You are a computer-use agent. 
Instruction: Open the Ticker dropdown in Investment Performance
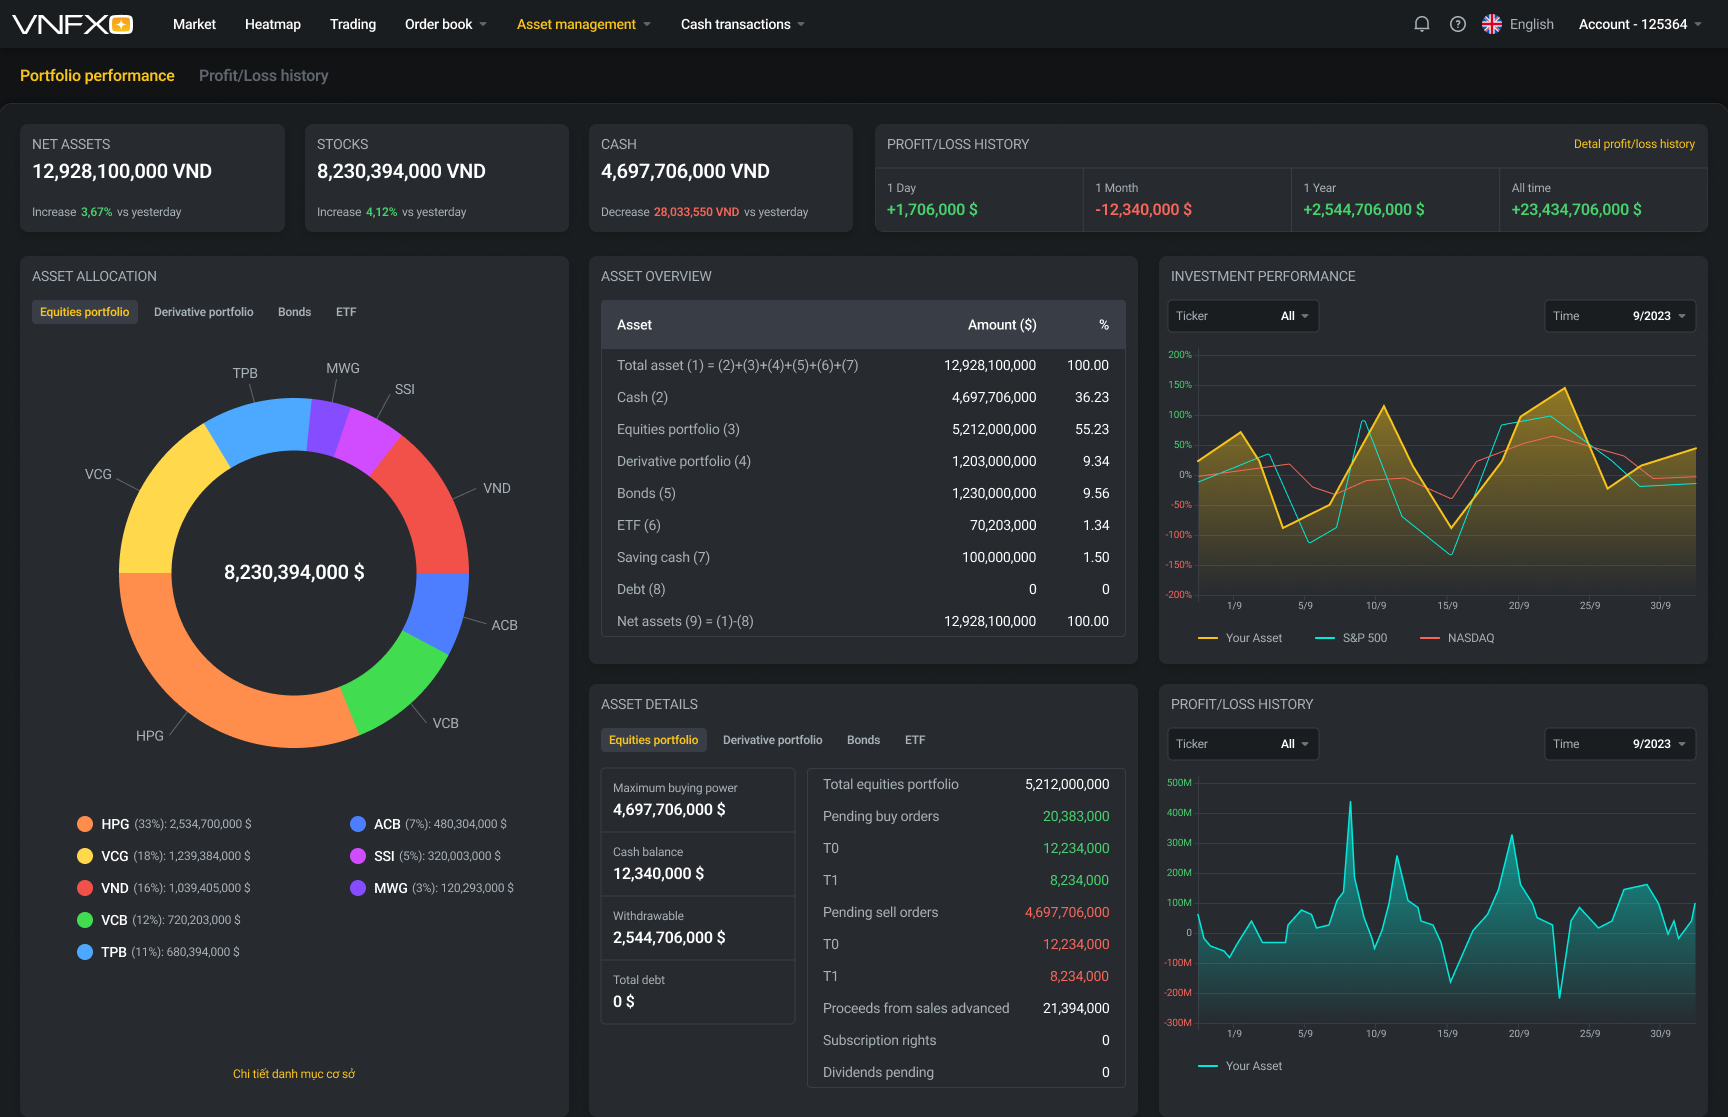click(1242, 315)
